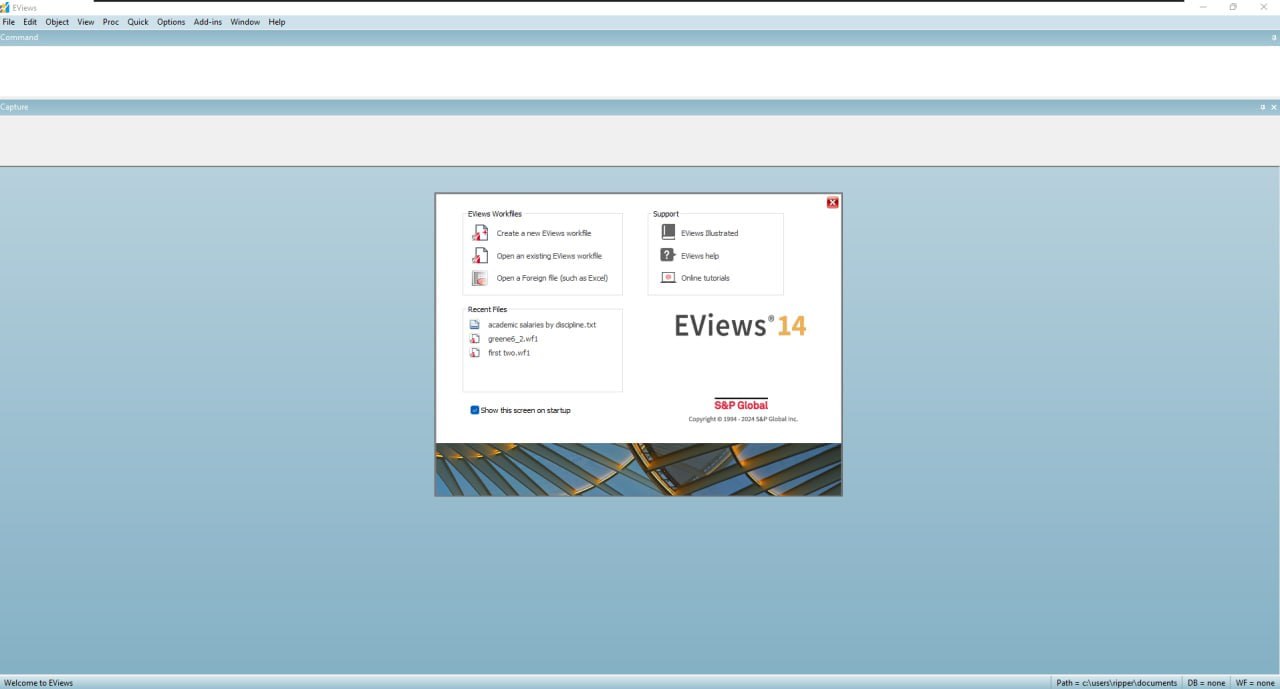Click inside the Command window input area
The height and width of the screenshot is (689, 1280).
640,70
